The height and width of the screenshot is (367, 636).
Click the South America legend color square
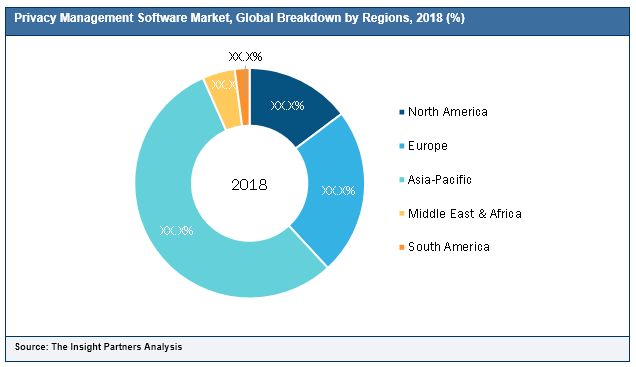click(x=402, y=247)
